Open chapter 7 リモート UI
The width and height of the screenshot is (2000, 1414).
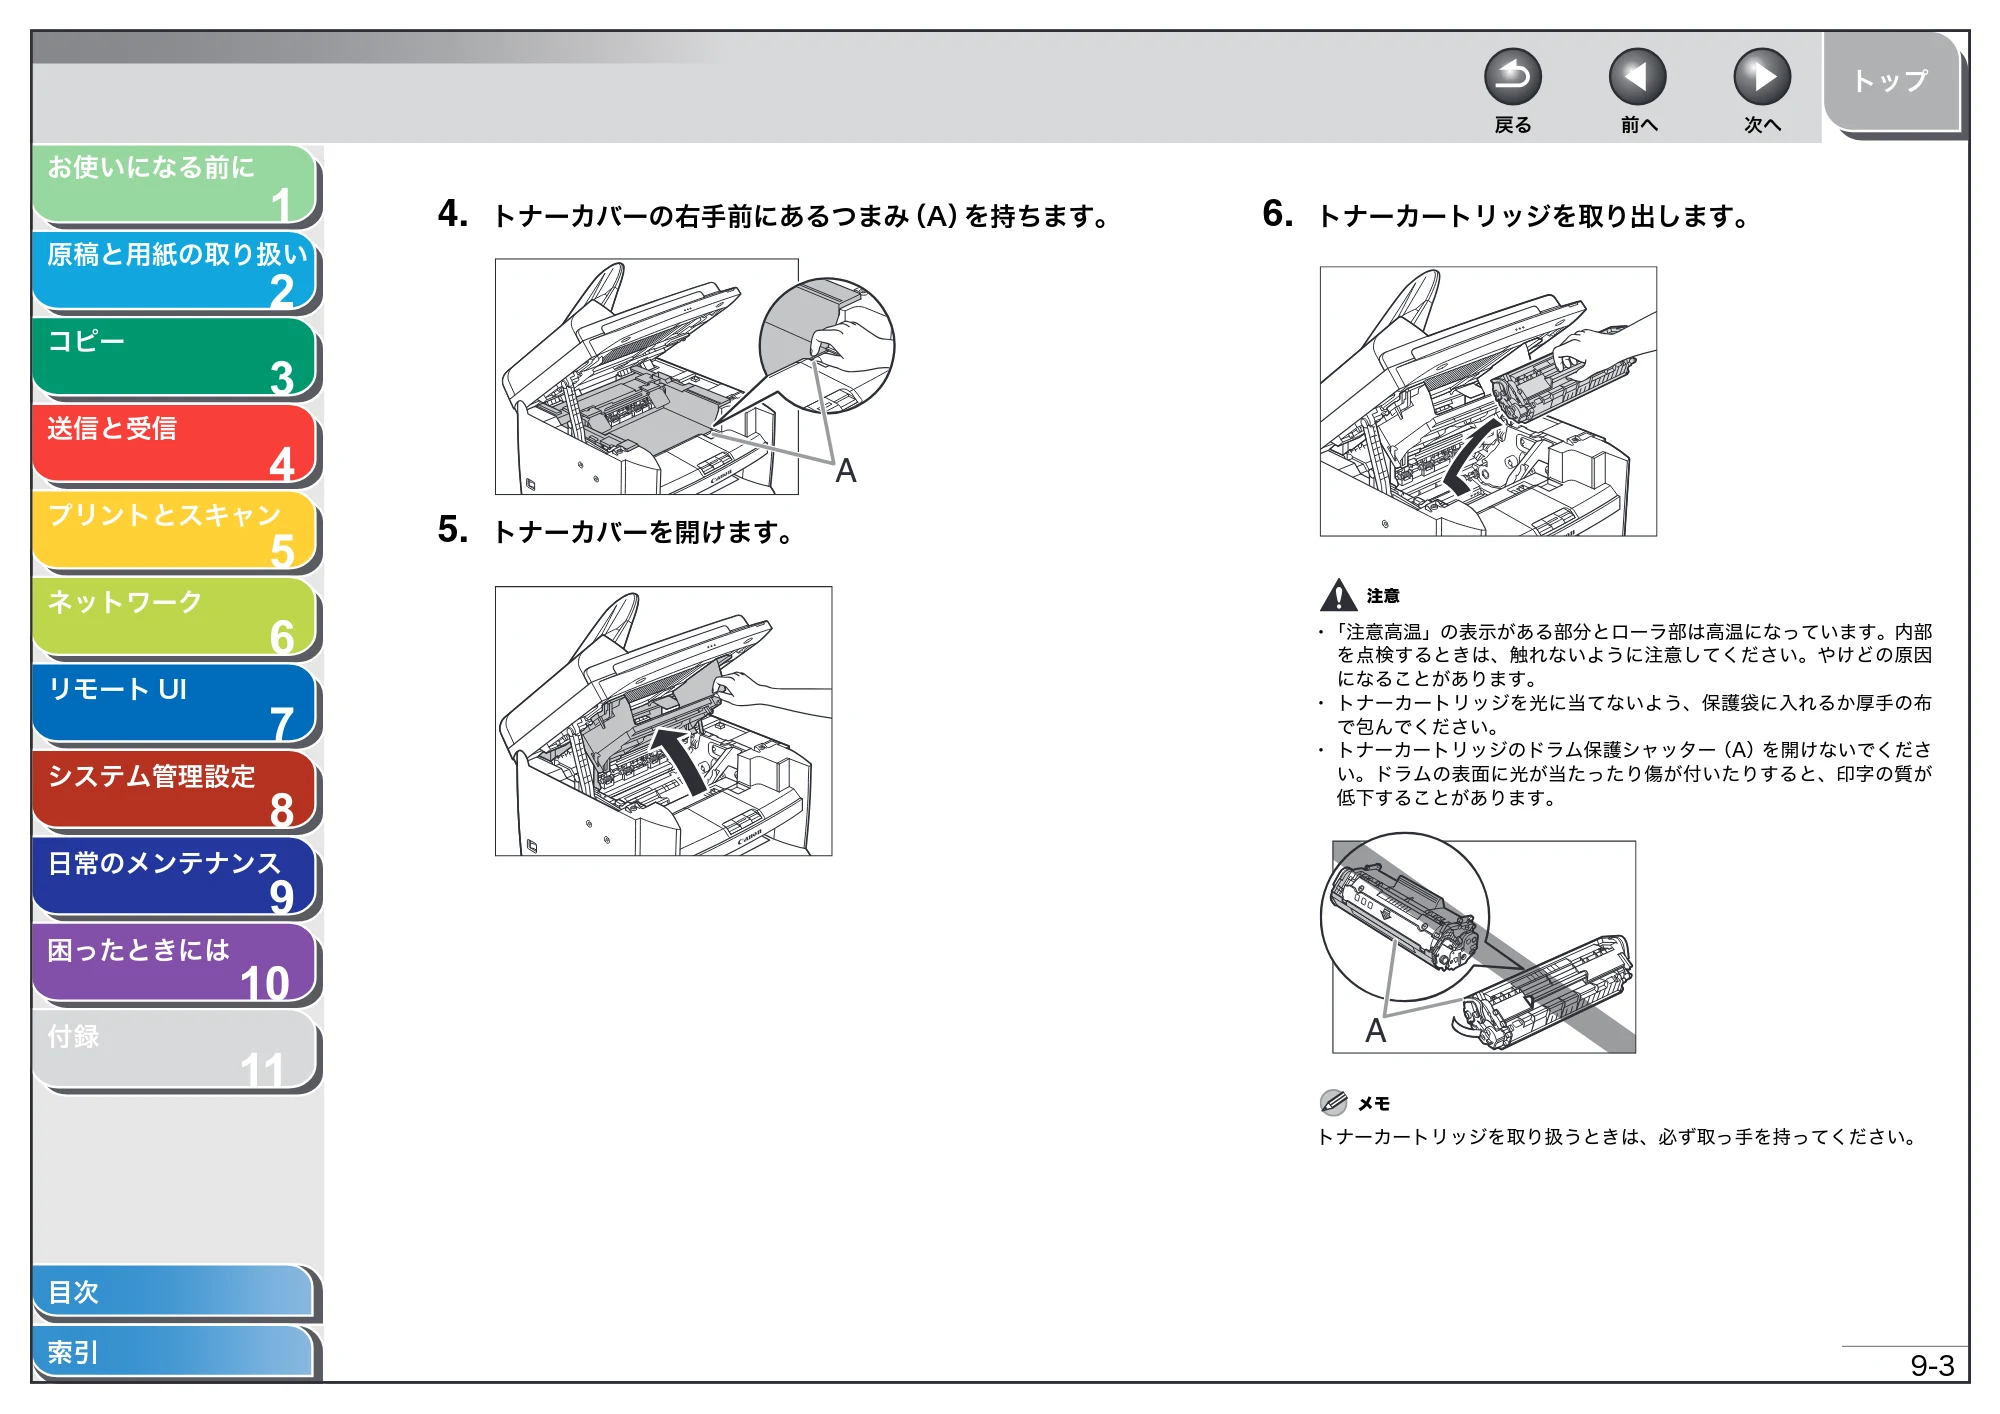(174, 704)
